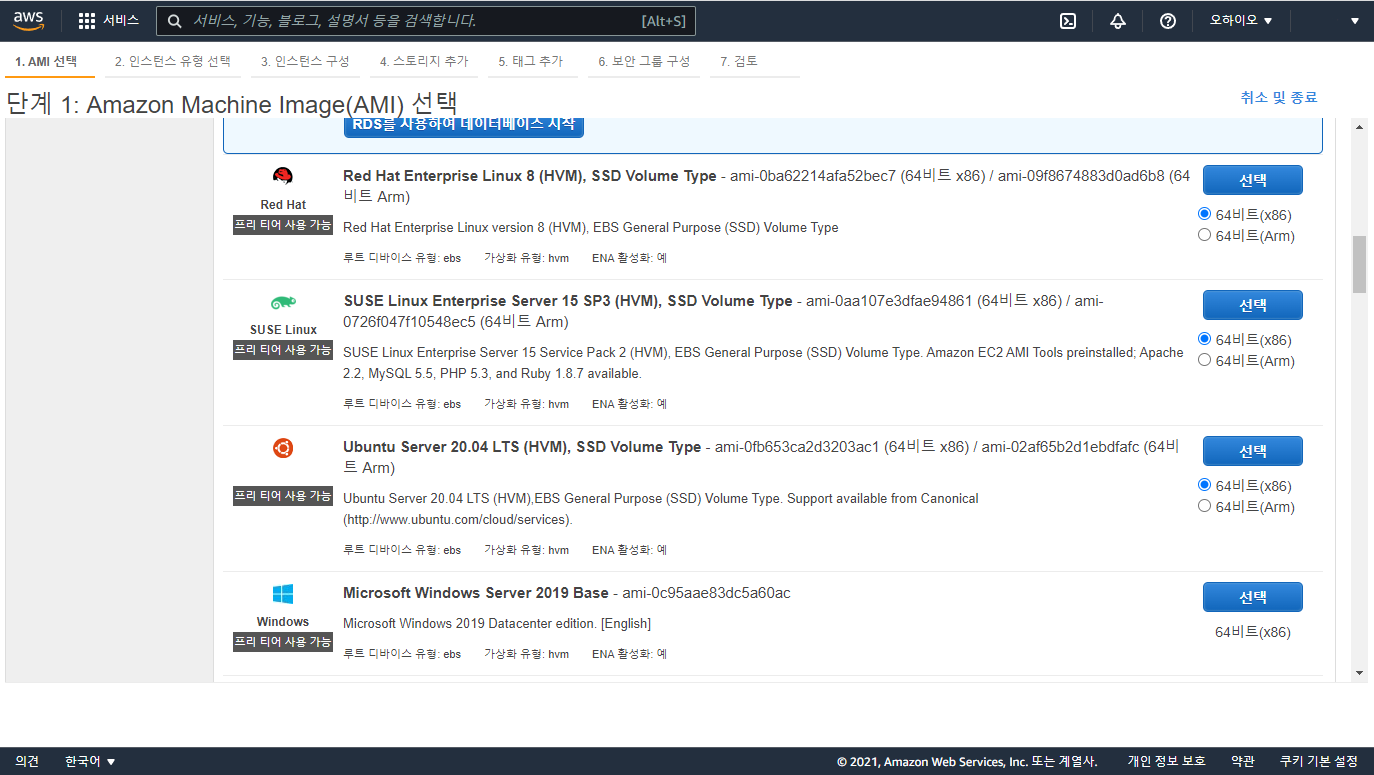Select 64-bit (x86) for Red Hat
1374x775 pixels.
[x=1204, y=214]
